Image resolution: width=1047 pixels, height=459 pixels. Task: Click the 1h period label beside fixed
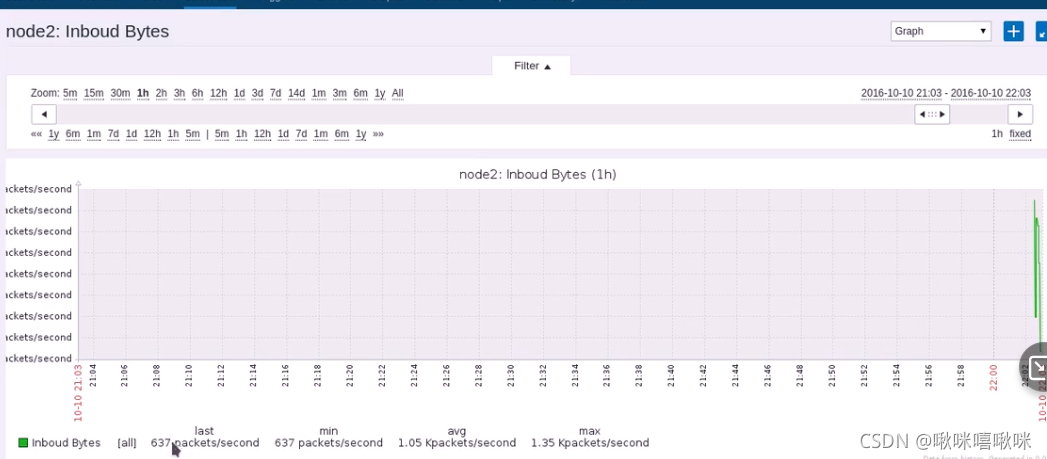(996, 134)
